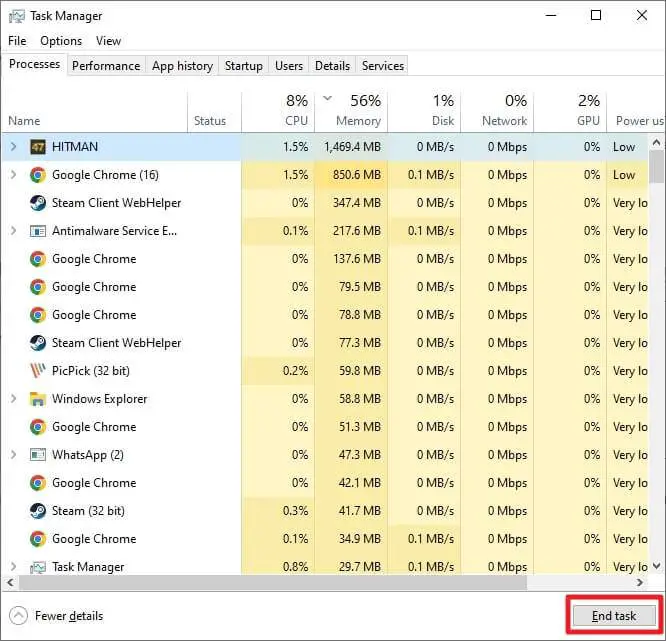The width and height of the screenshot is (666, 641).
Task: Collapse view with Fewer details arrow icon
Action: click(18, 616)
